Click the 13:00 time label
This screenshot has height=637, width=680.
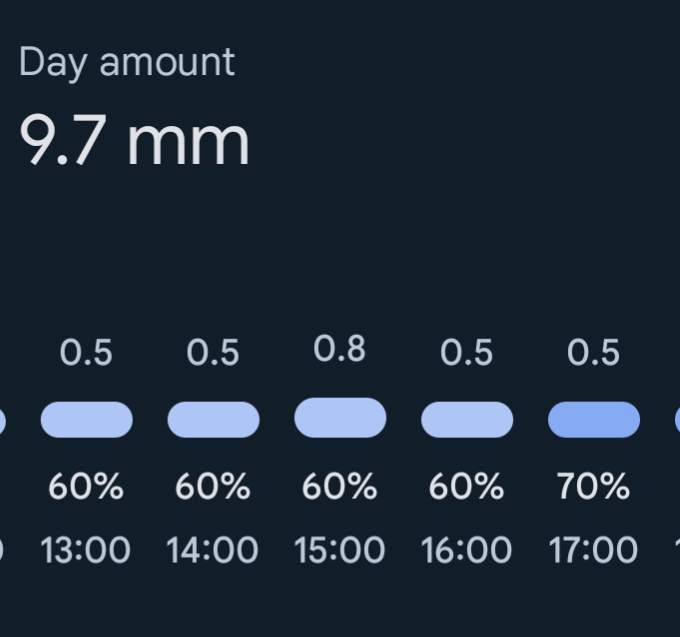(x=85, y=550)
